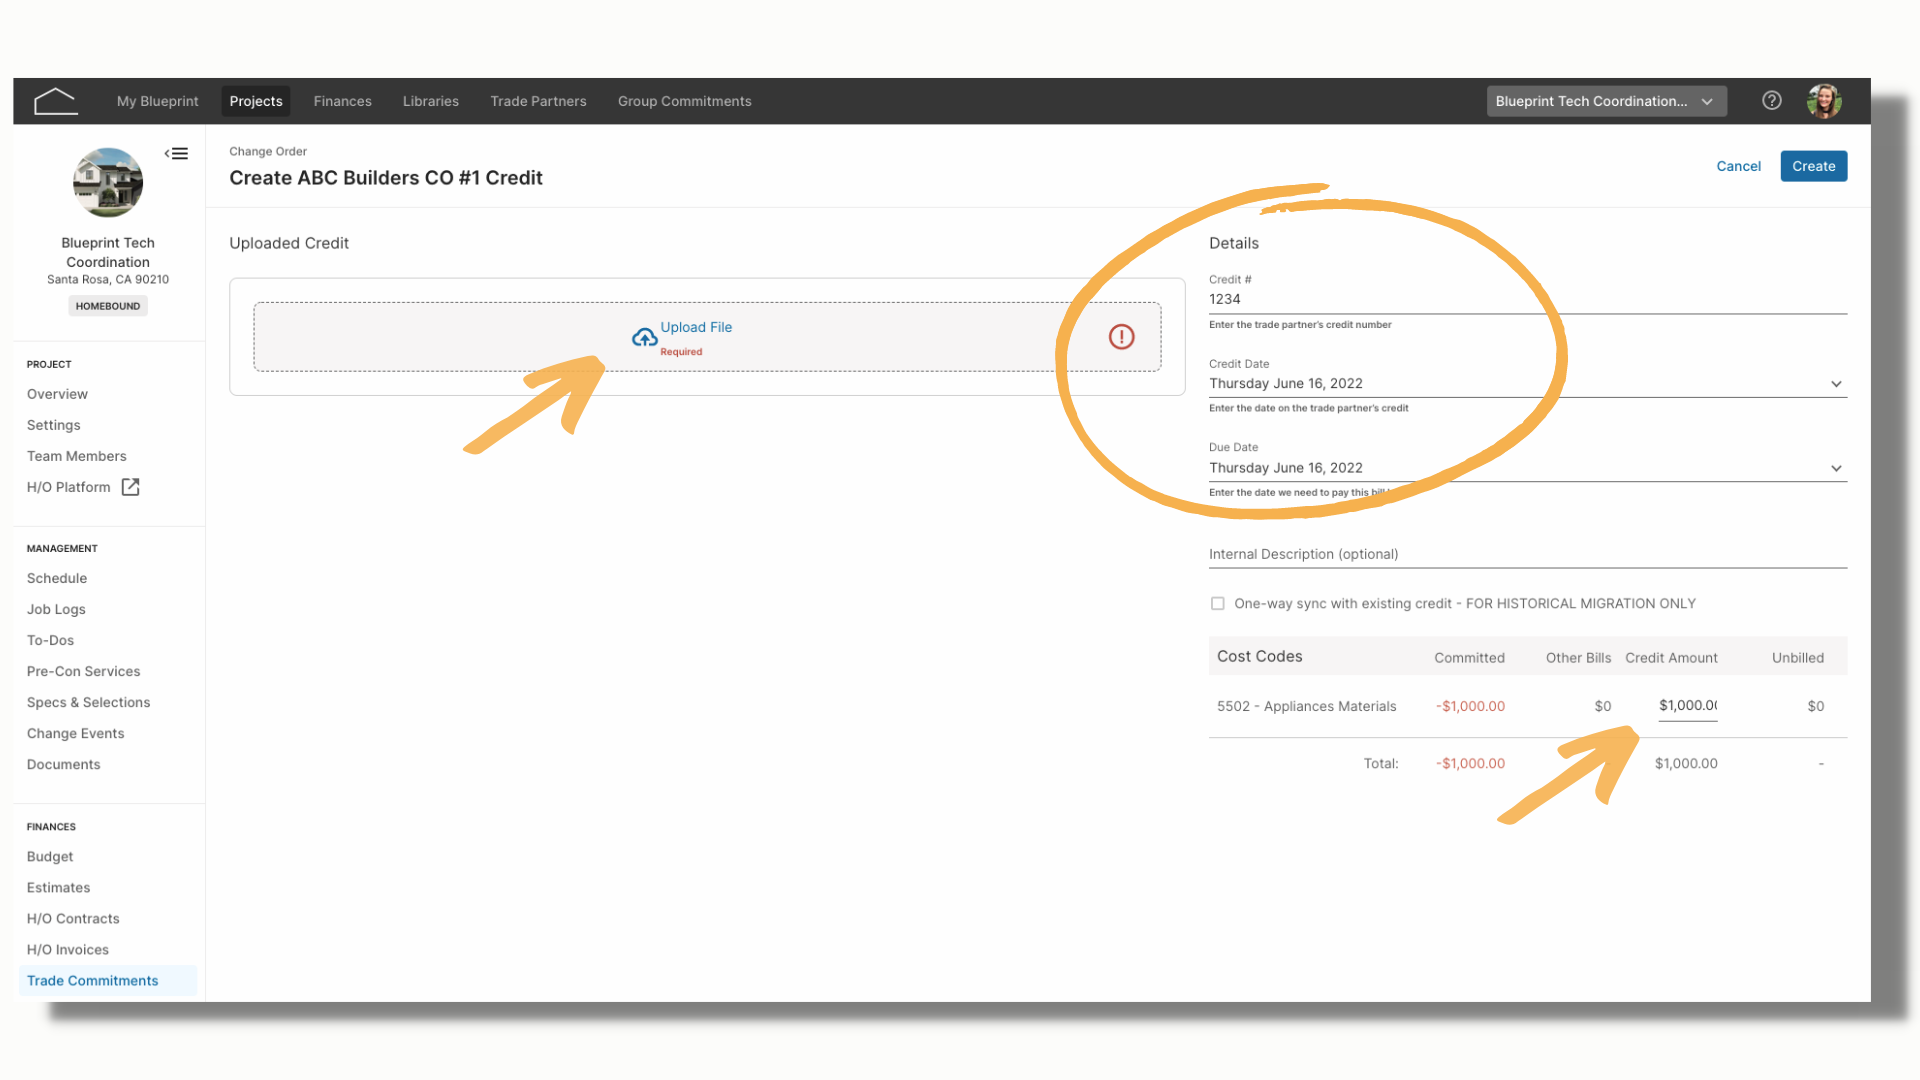Click the Upload File link

[696, 327]
